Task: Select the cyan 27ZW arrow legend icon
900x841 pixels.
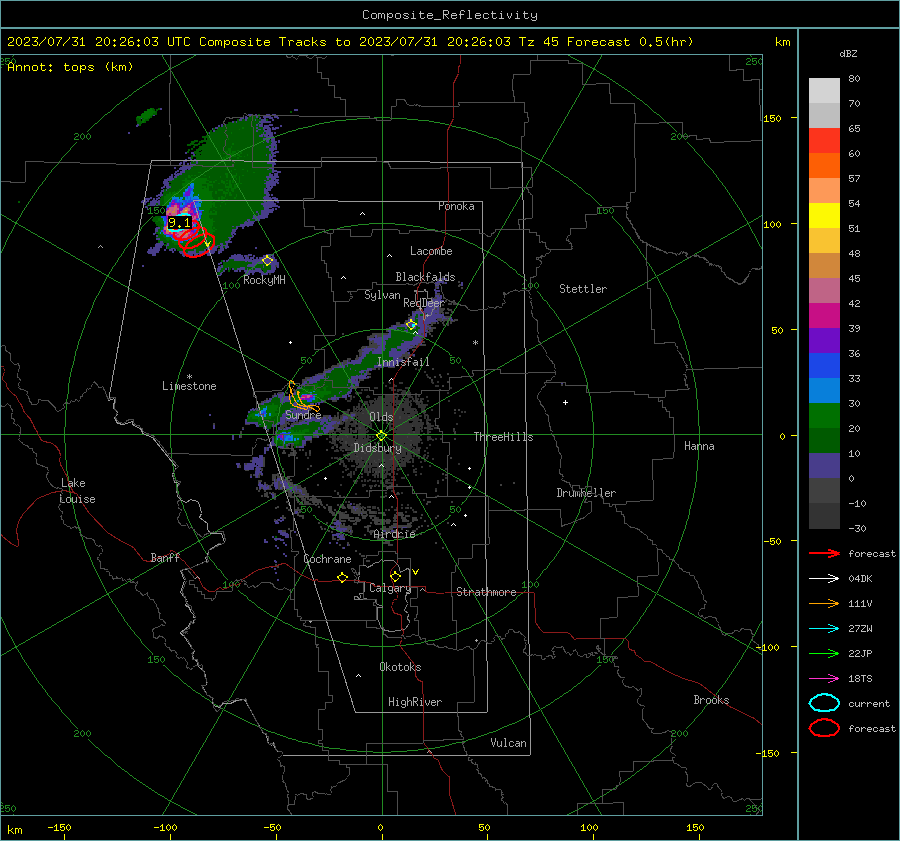Action: pos(824,629)
